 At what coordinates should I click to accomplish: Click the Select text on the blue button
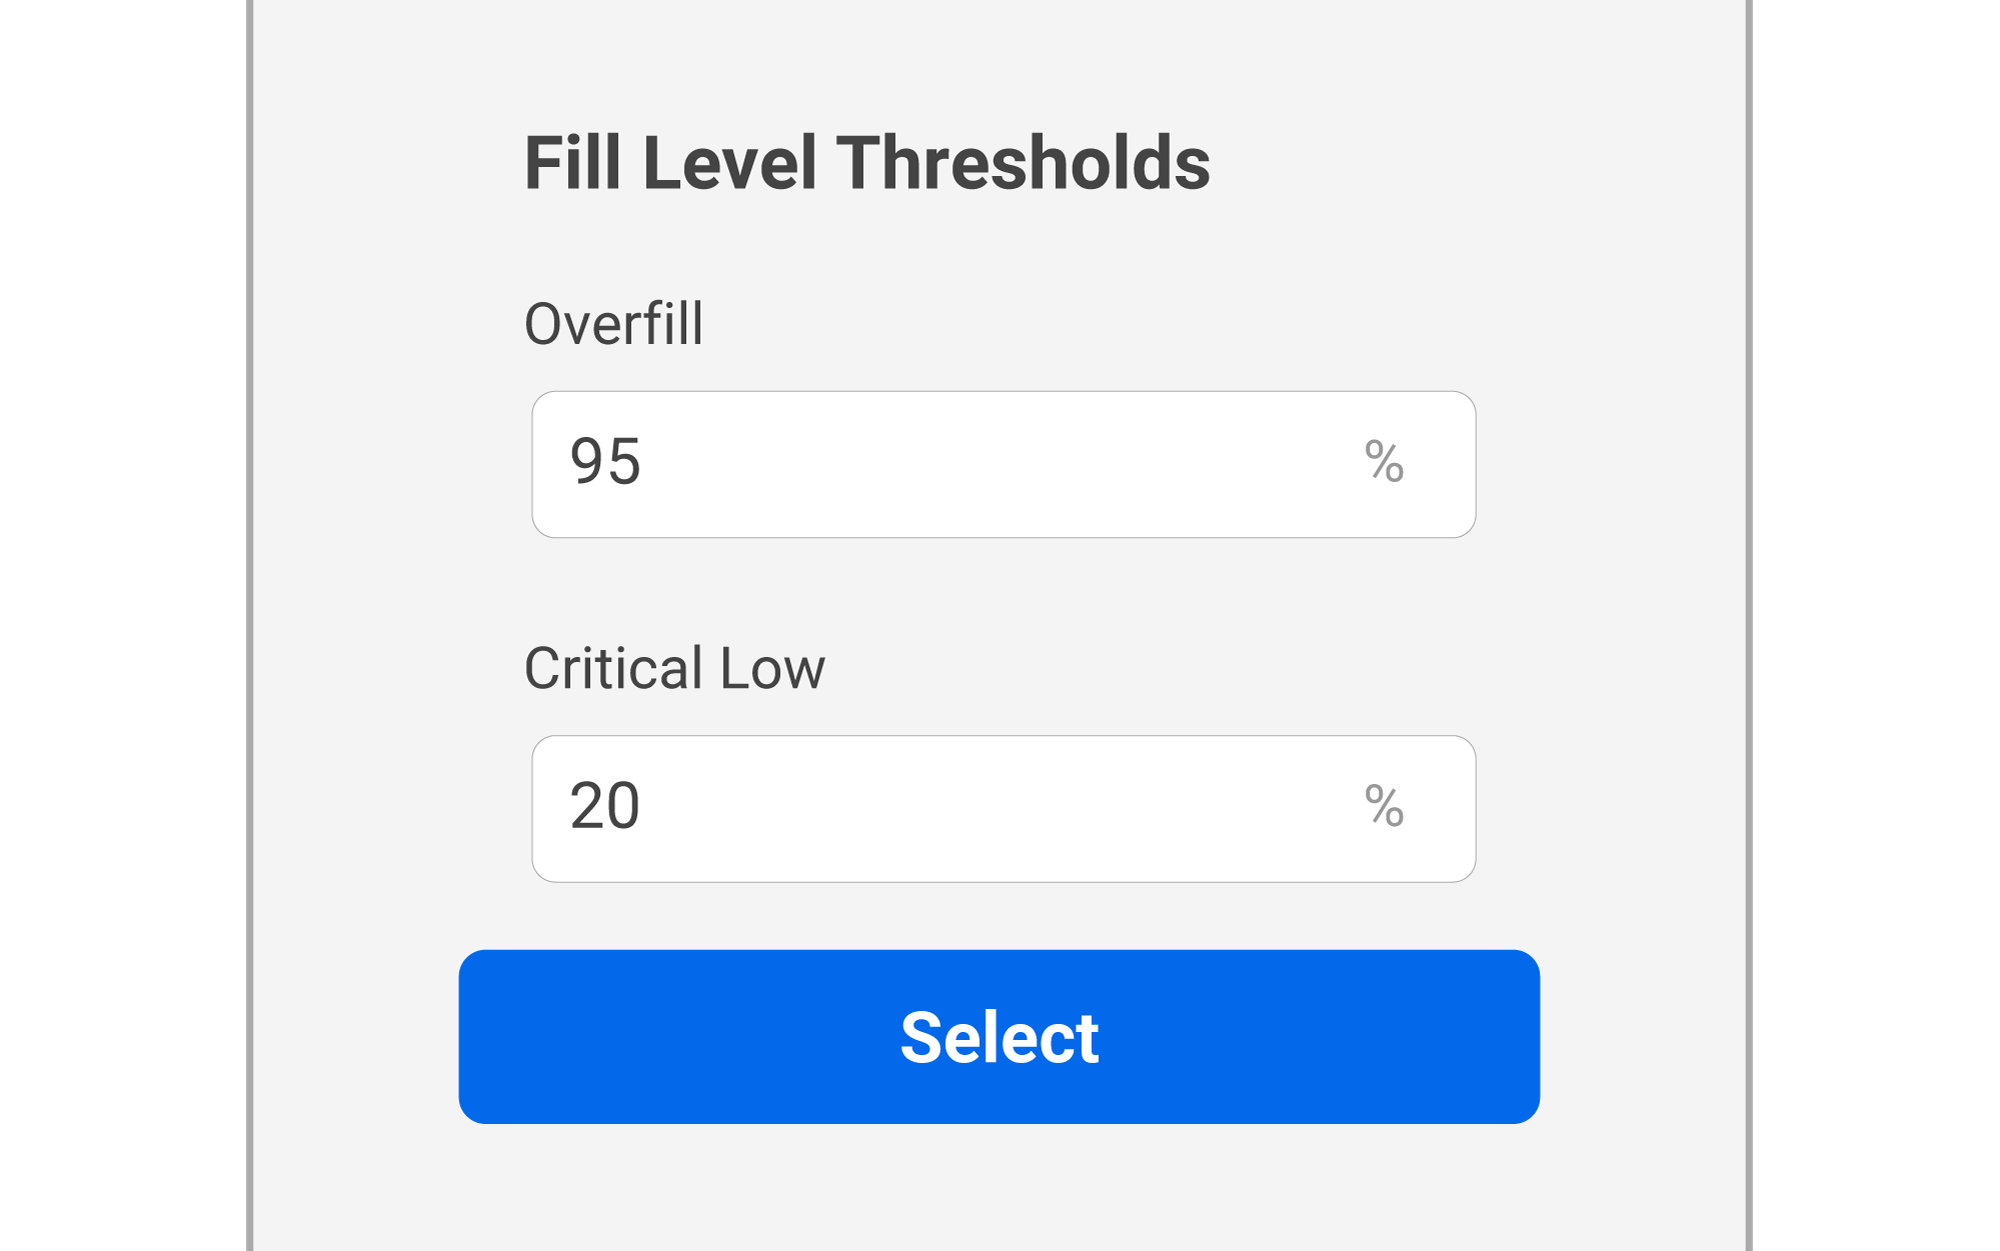[x=998, y=1037]
